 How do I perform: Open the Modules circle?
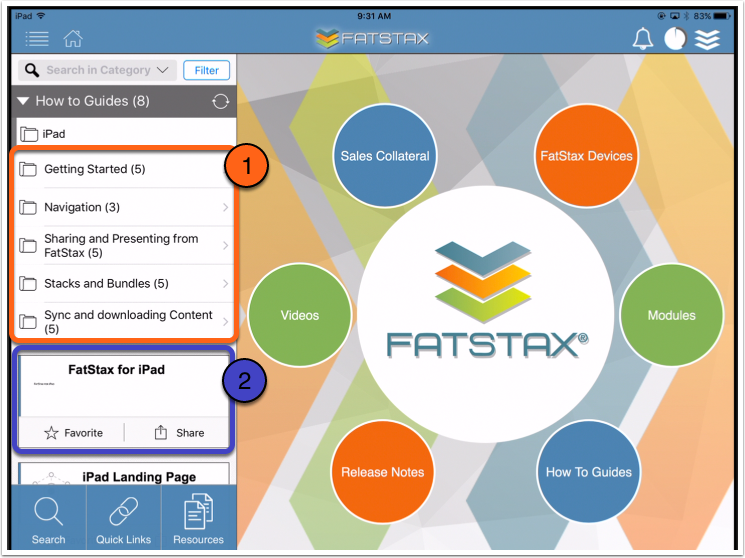[x=671, y=315]
